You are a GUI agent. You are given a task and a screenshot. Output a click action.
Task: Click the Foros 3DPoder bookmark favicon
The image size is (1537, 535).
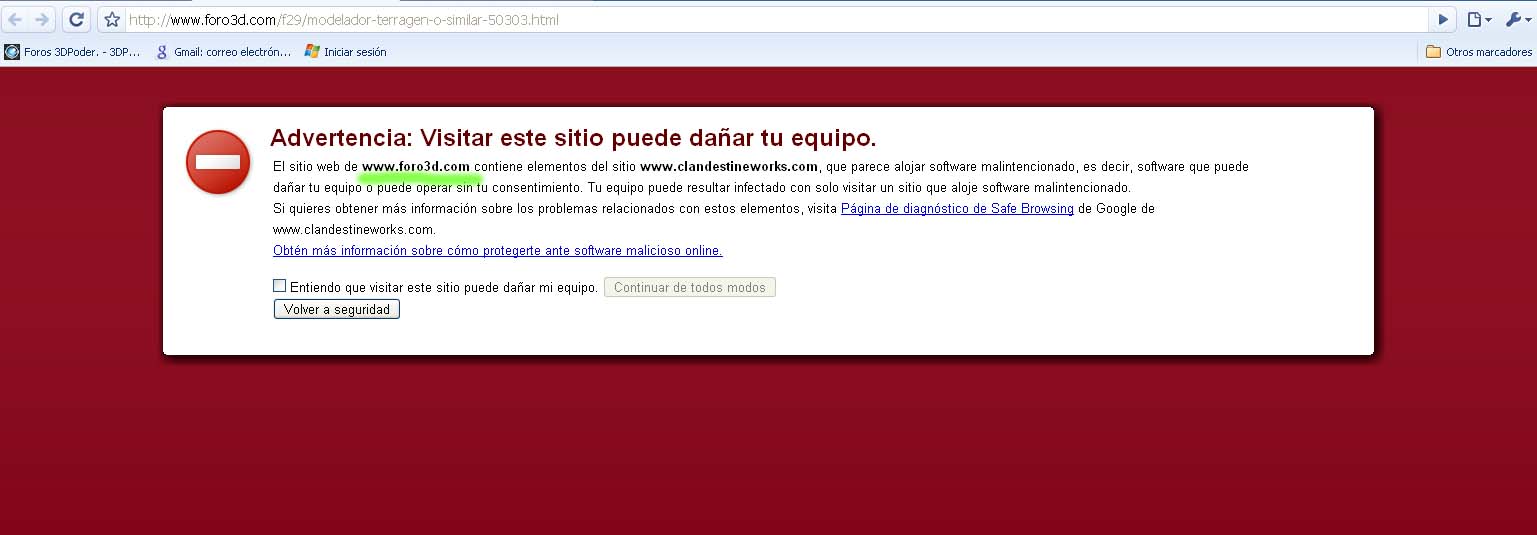(12, 51)
